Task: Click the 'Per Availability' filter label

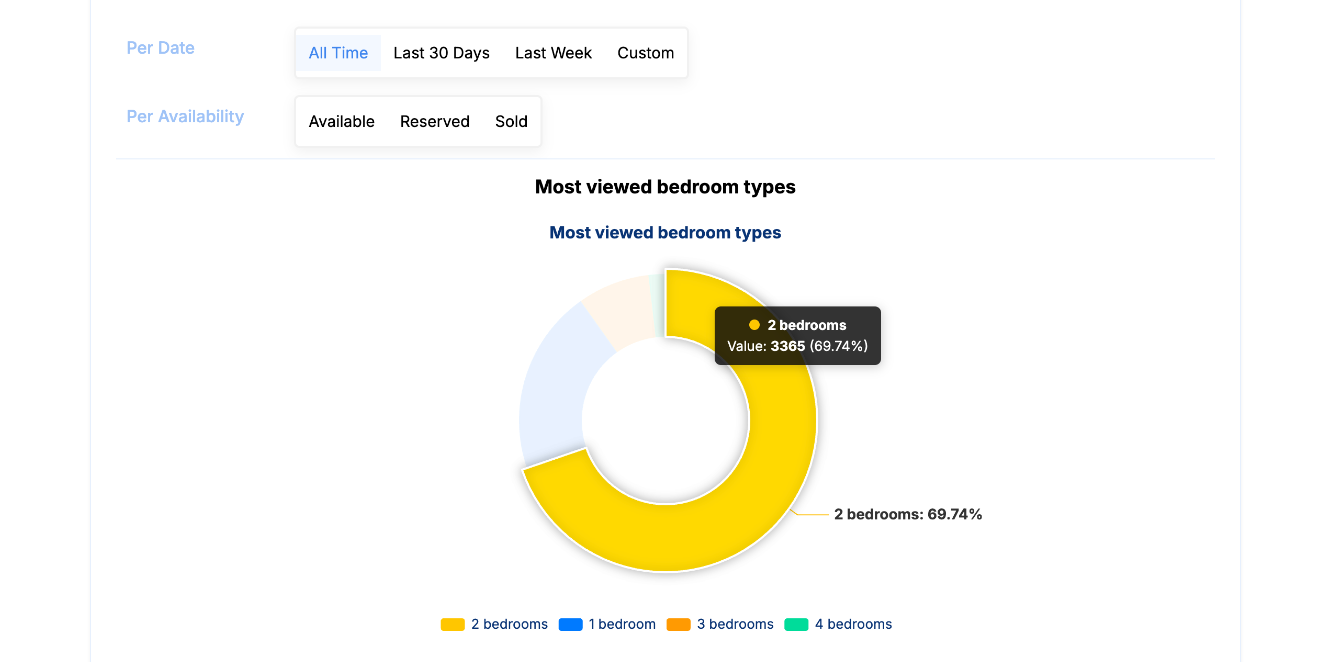Action: (185, 117)
